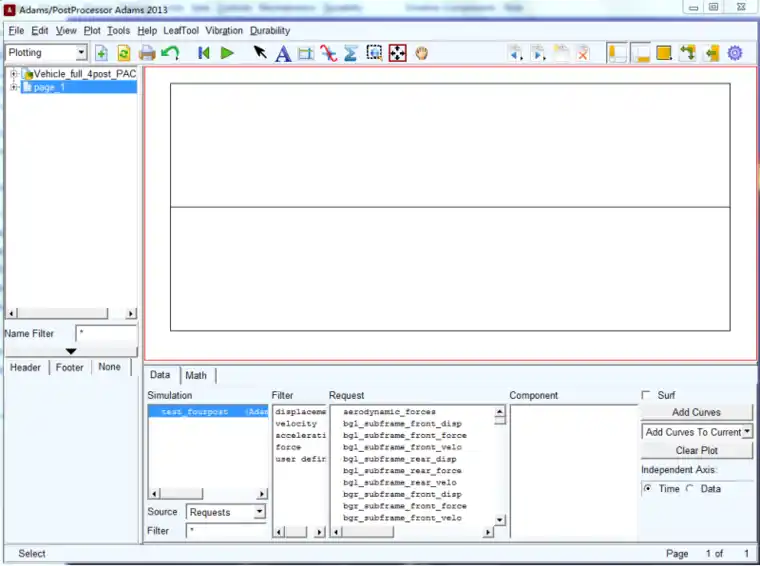The image size is (760, 566).
Task: Open the LeafTool menu
Action: (181, 31)
